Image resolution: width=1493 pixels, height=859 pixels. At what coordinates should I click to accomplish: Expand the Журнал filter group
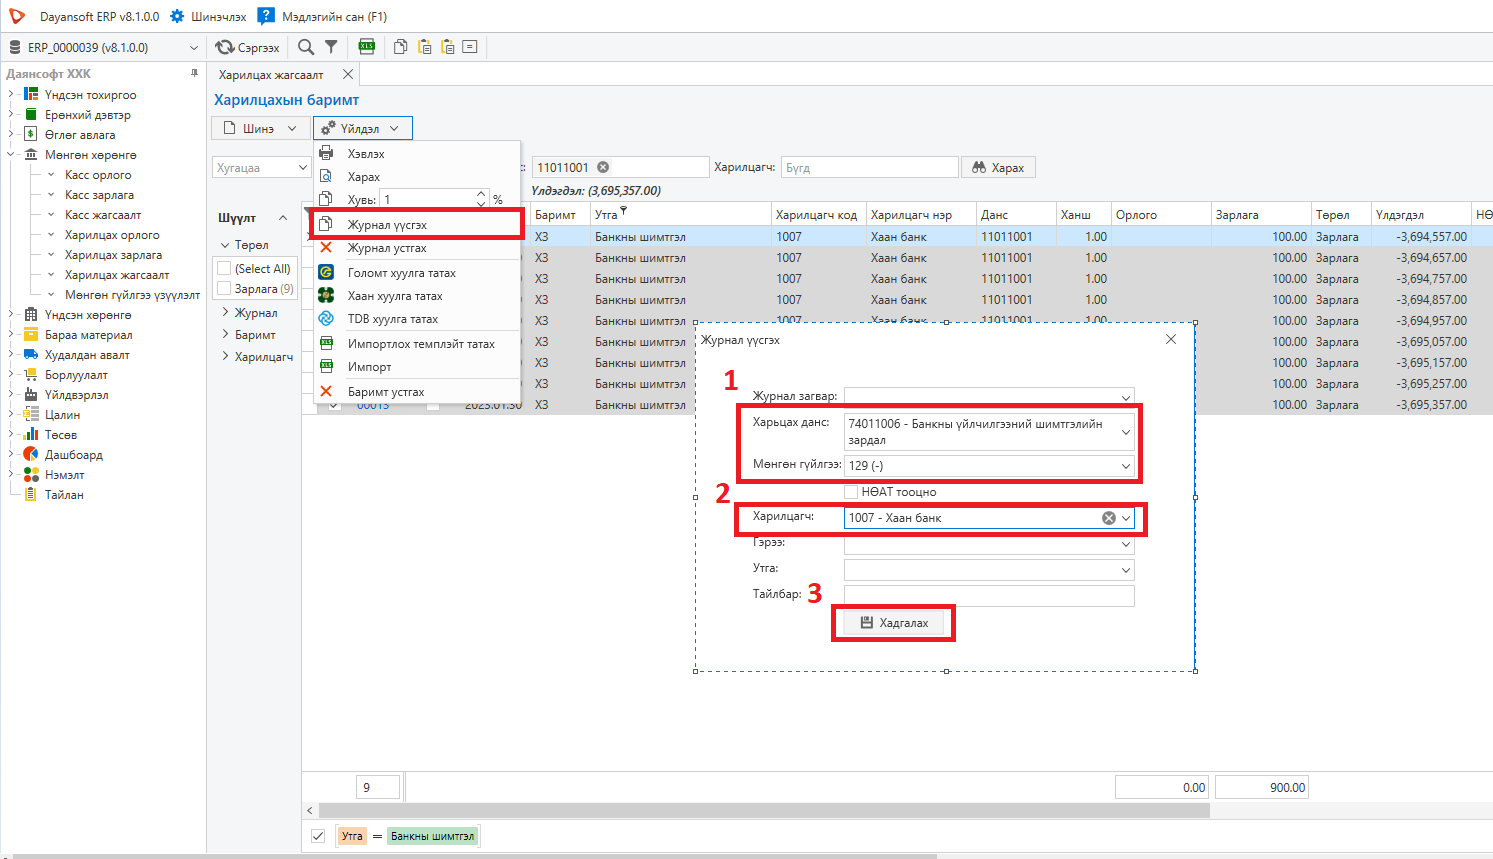pyautogui.click(x=225, y=313)
